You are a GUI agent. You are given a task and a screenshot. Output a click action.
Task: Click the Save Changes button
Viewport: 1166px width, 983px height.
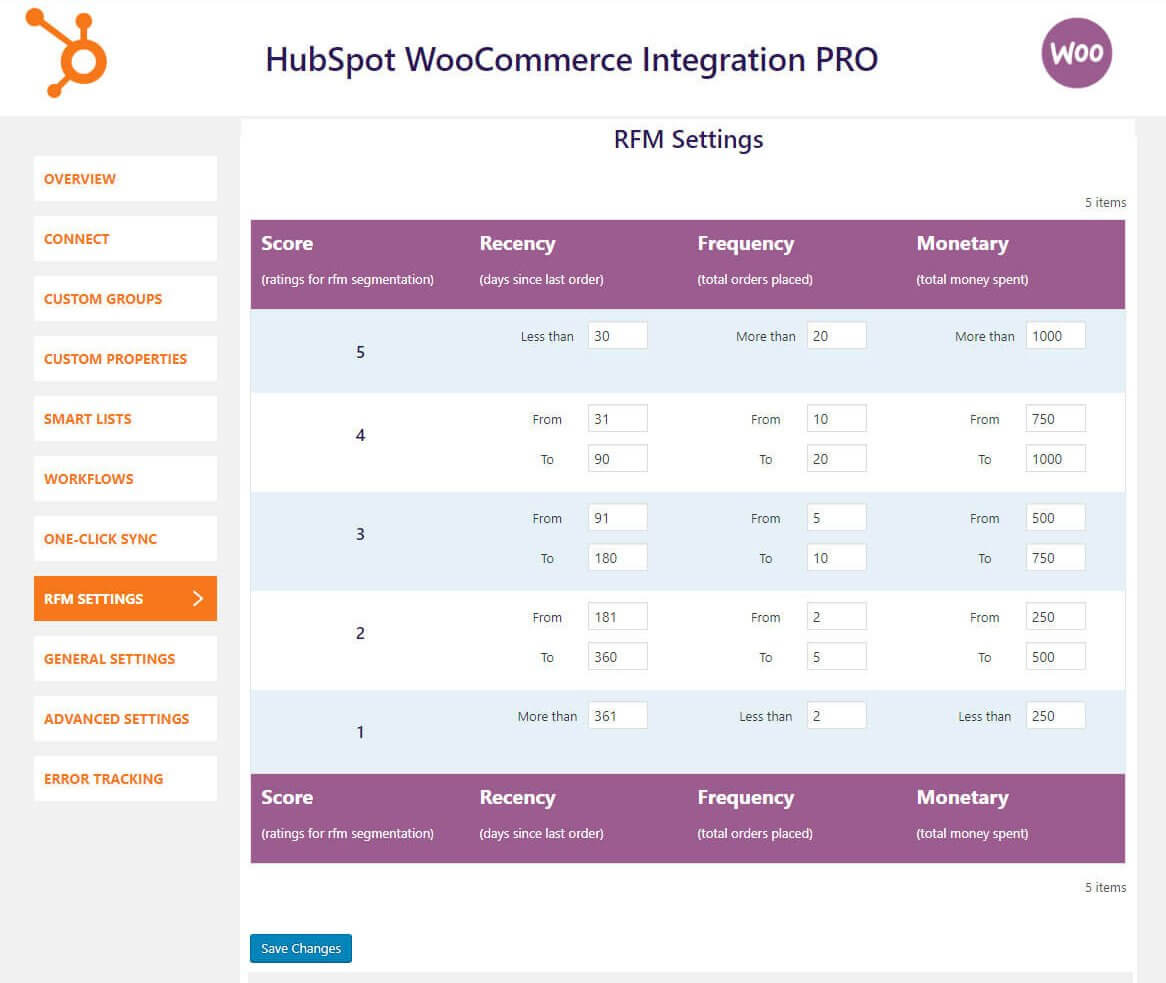[300, 948]
